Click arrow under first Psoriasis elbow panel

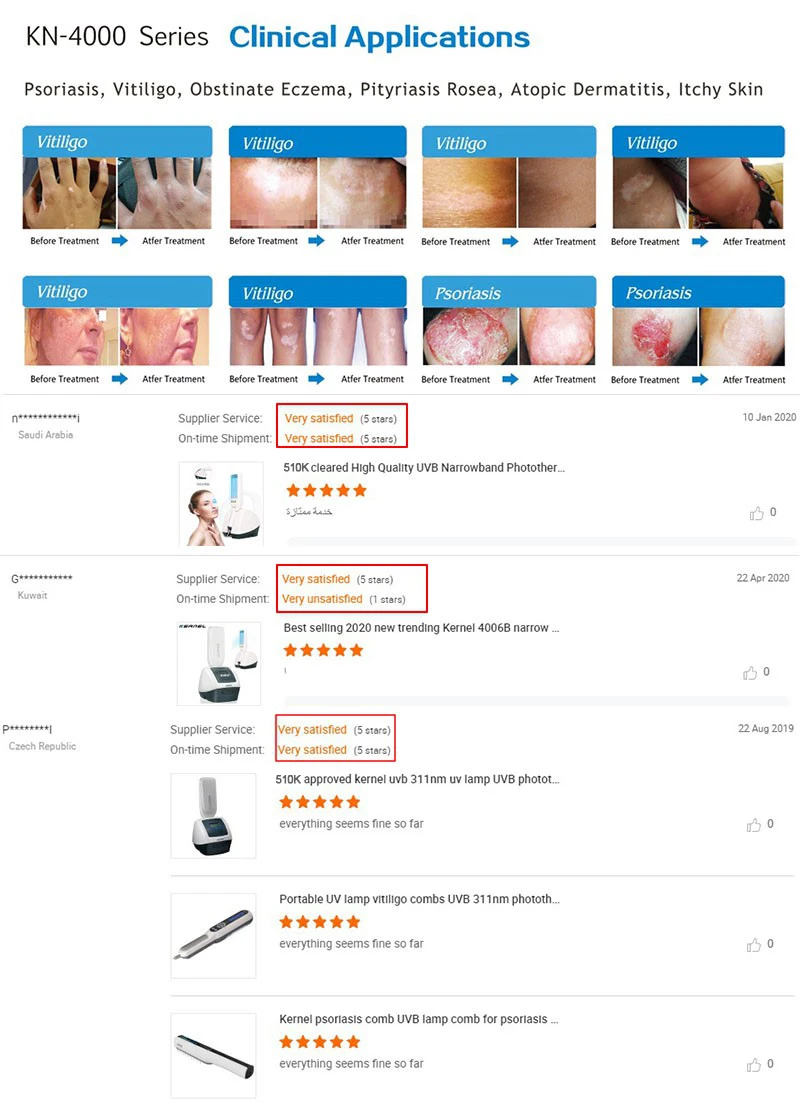511,380
